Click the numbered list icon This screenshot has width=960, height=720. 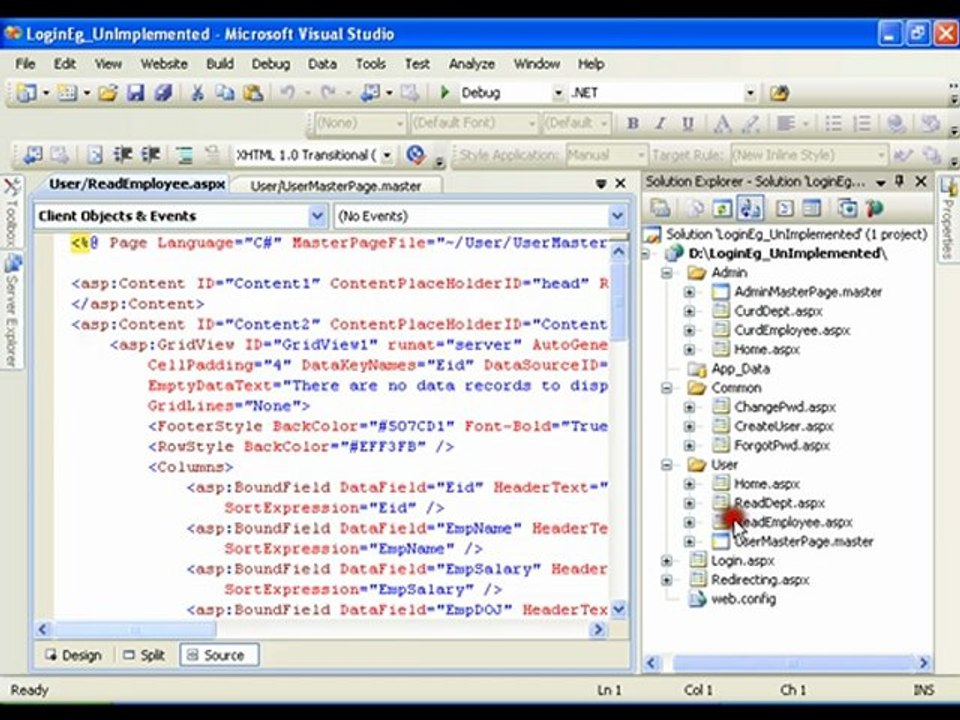tap(862, 124)
